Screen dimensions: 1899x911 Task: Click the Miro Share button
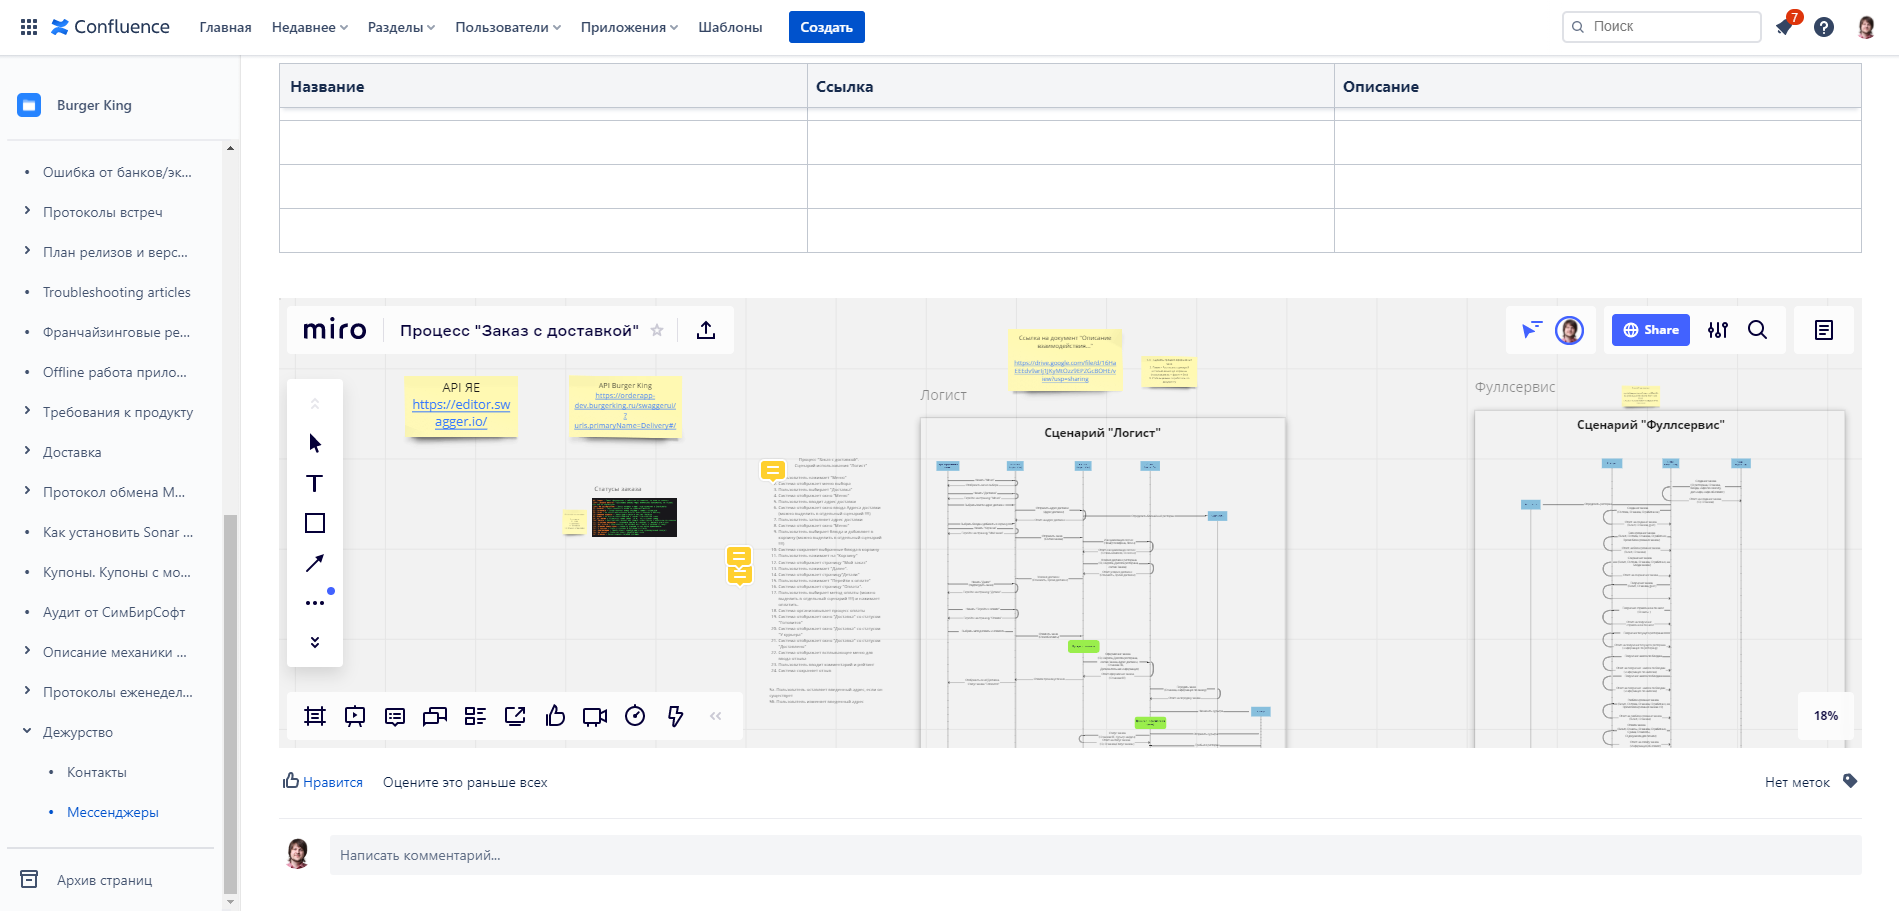coord(1650,330)
